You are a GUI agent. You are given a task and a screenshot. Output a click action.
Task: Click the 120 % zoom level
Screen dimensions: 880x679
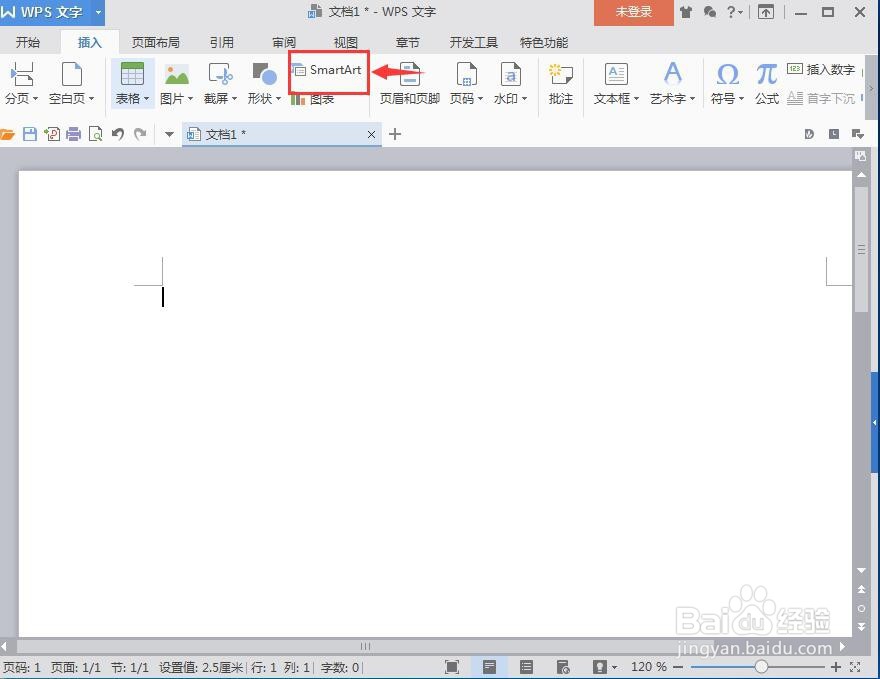(649, 667)
